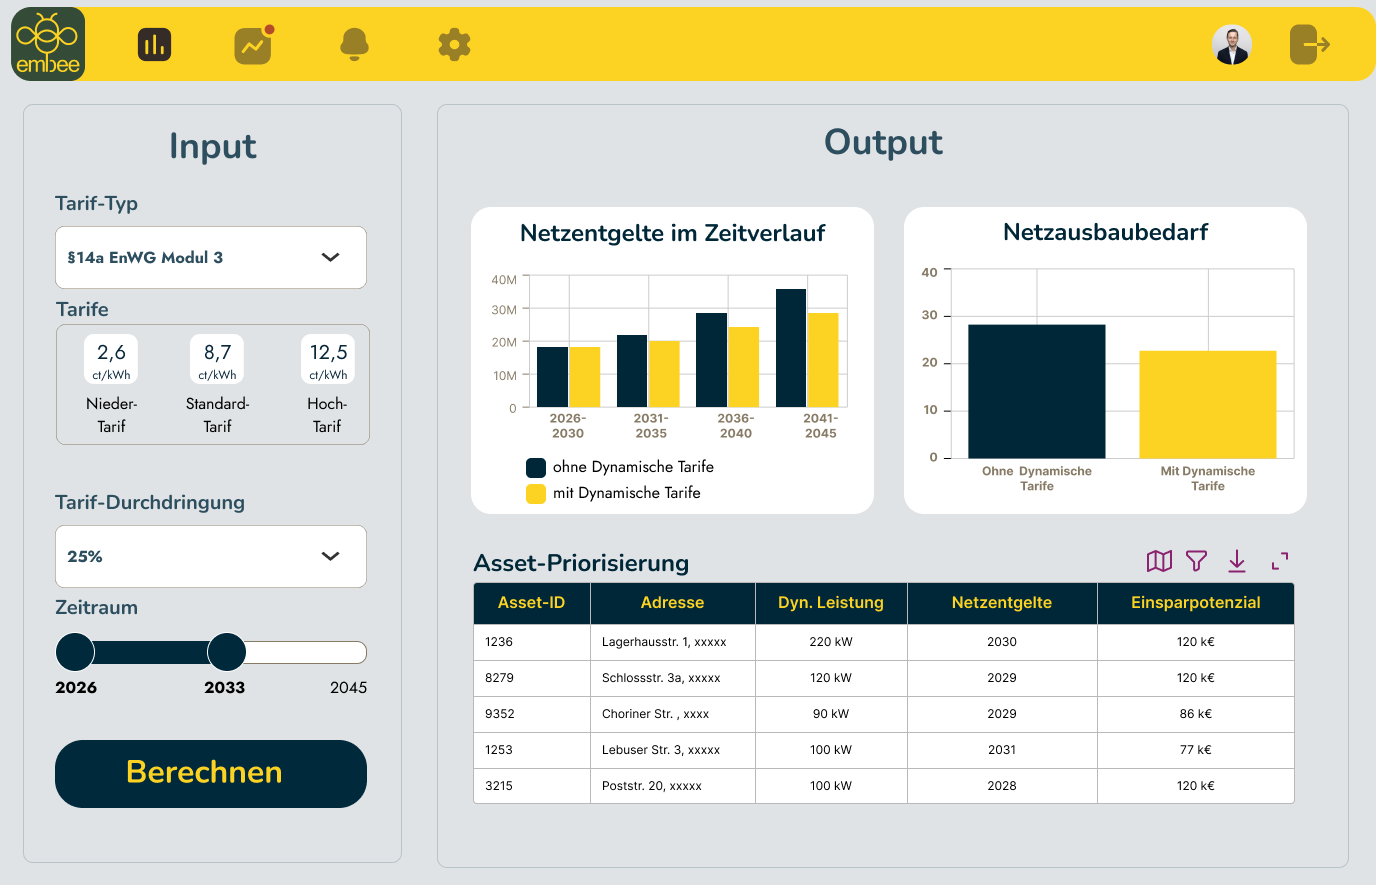This screenshot has width=1376, height=885.
Task: Click the 2033 Zeitraum slider handle
Action: 227,652
